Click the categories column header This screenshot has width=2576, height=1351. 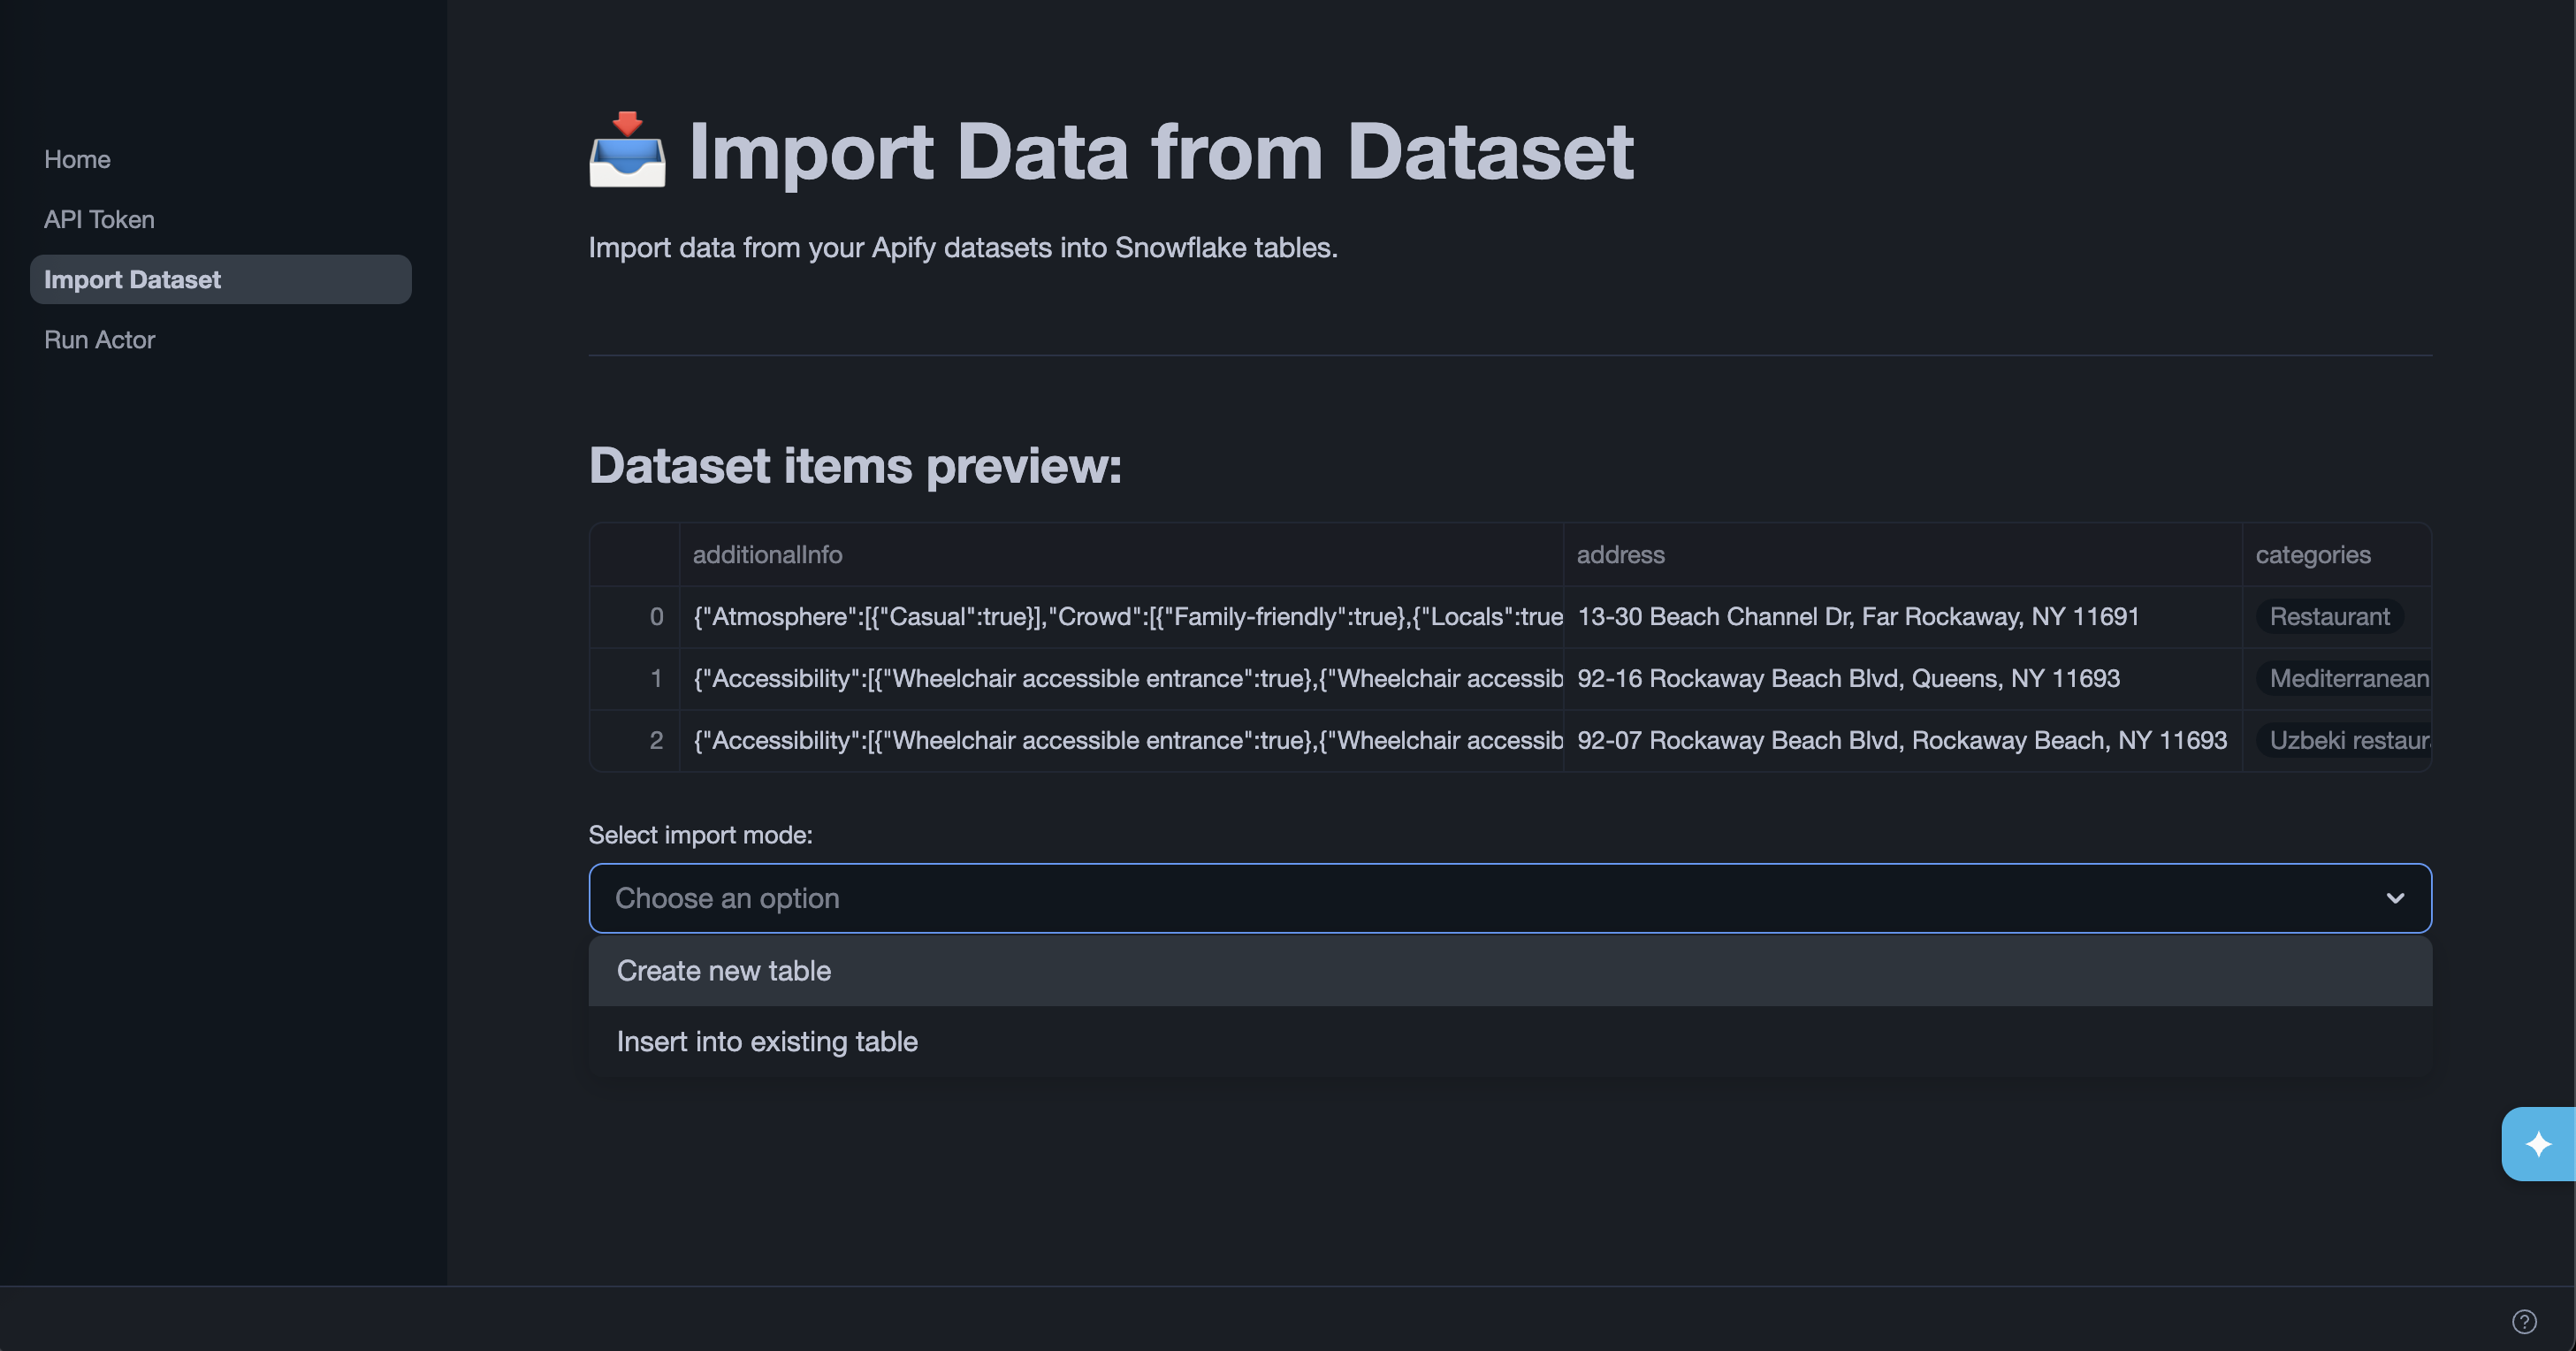[x=2313, y=554]
